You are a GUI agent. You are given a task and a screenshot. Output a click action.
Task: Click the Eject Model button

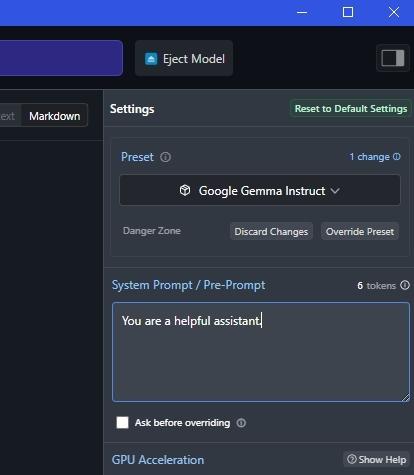point(184,59)
